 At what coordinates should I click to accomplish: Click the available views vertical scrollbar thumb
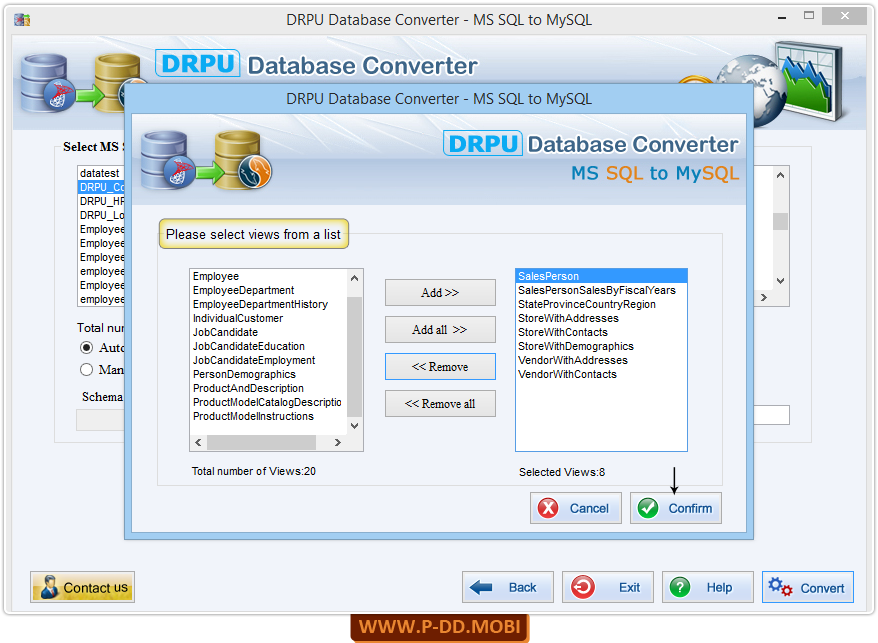click(x=354, y=357)
